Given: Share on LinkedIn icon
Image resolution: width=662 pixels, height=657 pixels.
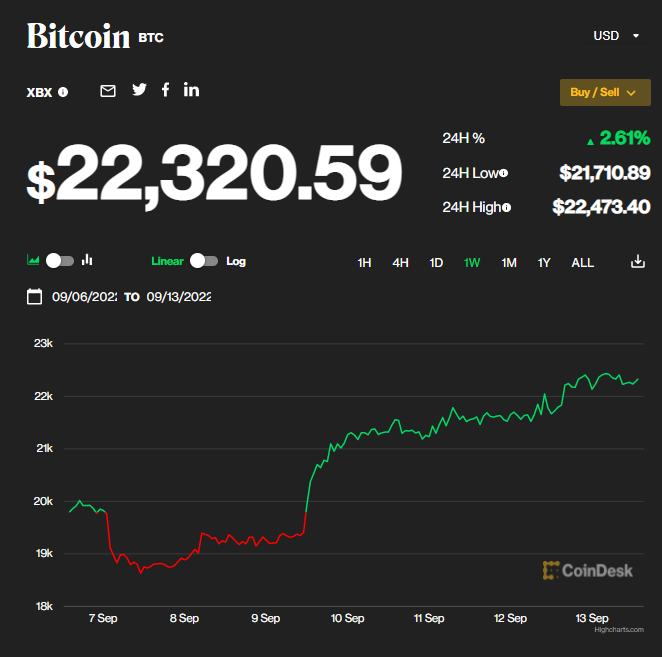Looking at the screenshot, I should 191,90.
